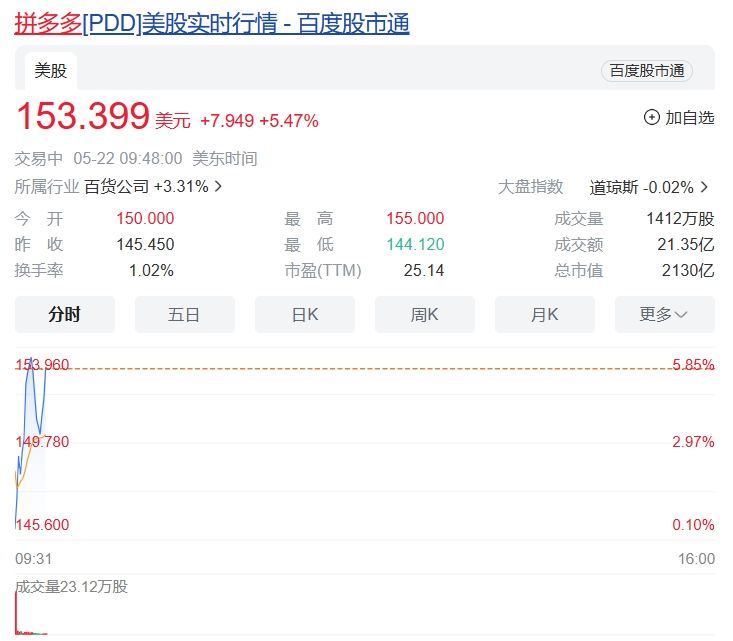Click the change value +7.949
This screenshot has height=641, width=733.
click(x=227, y=121)
